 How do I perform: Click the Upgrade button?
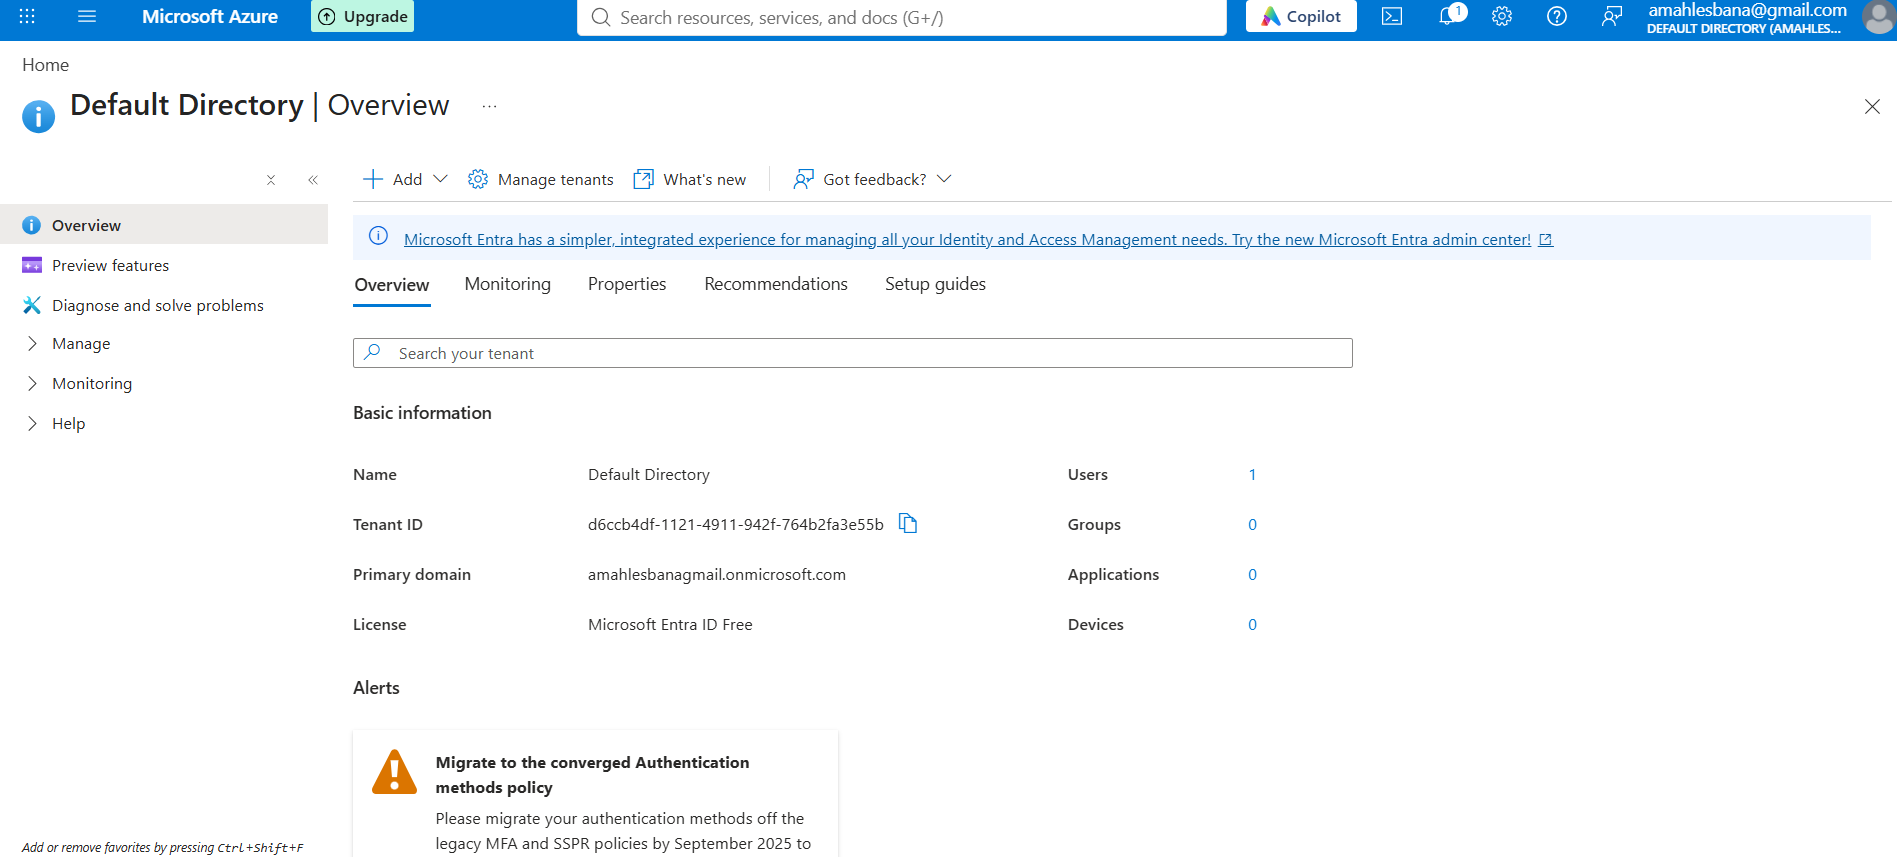[363, 16]
